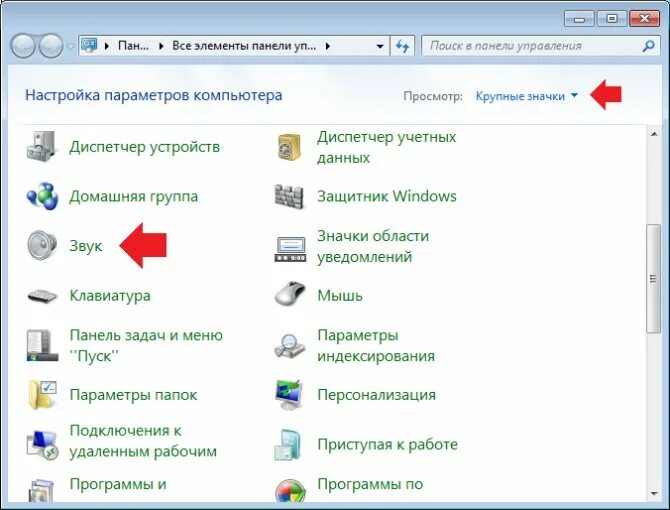Click the Control Panel address bar icon
This screenshot has width=670, height=510.
click(89, 45)
